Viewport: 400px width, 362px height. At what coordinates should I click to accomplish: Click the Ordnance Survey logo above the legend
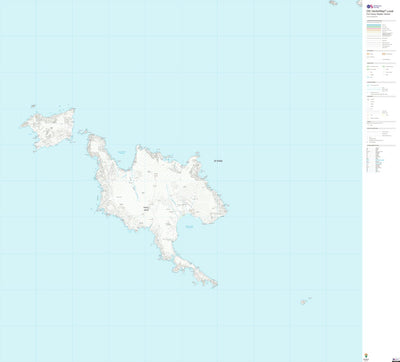[x=374, y=6]
